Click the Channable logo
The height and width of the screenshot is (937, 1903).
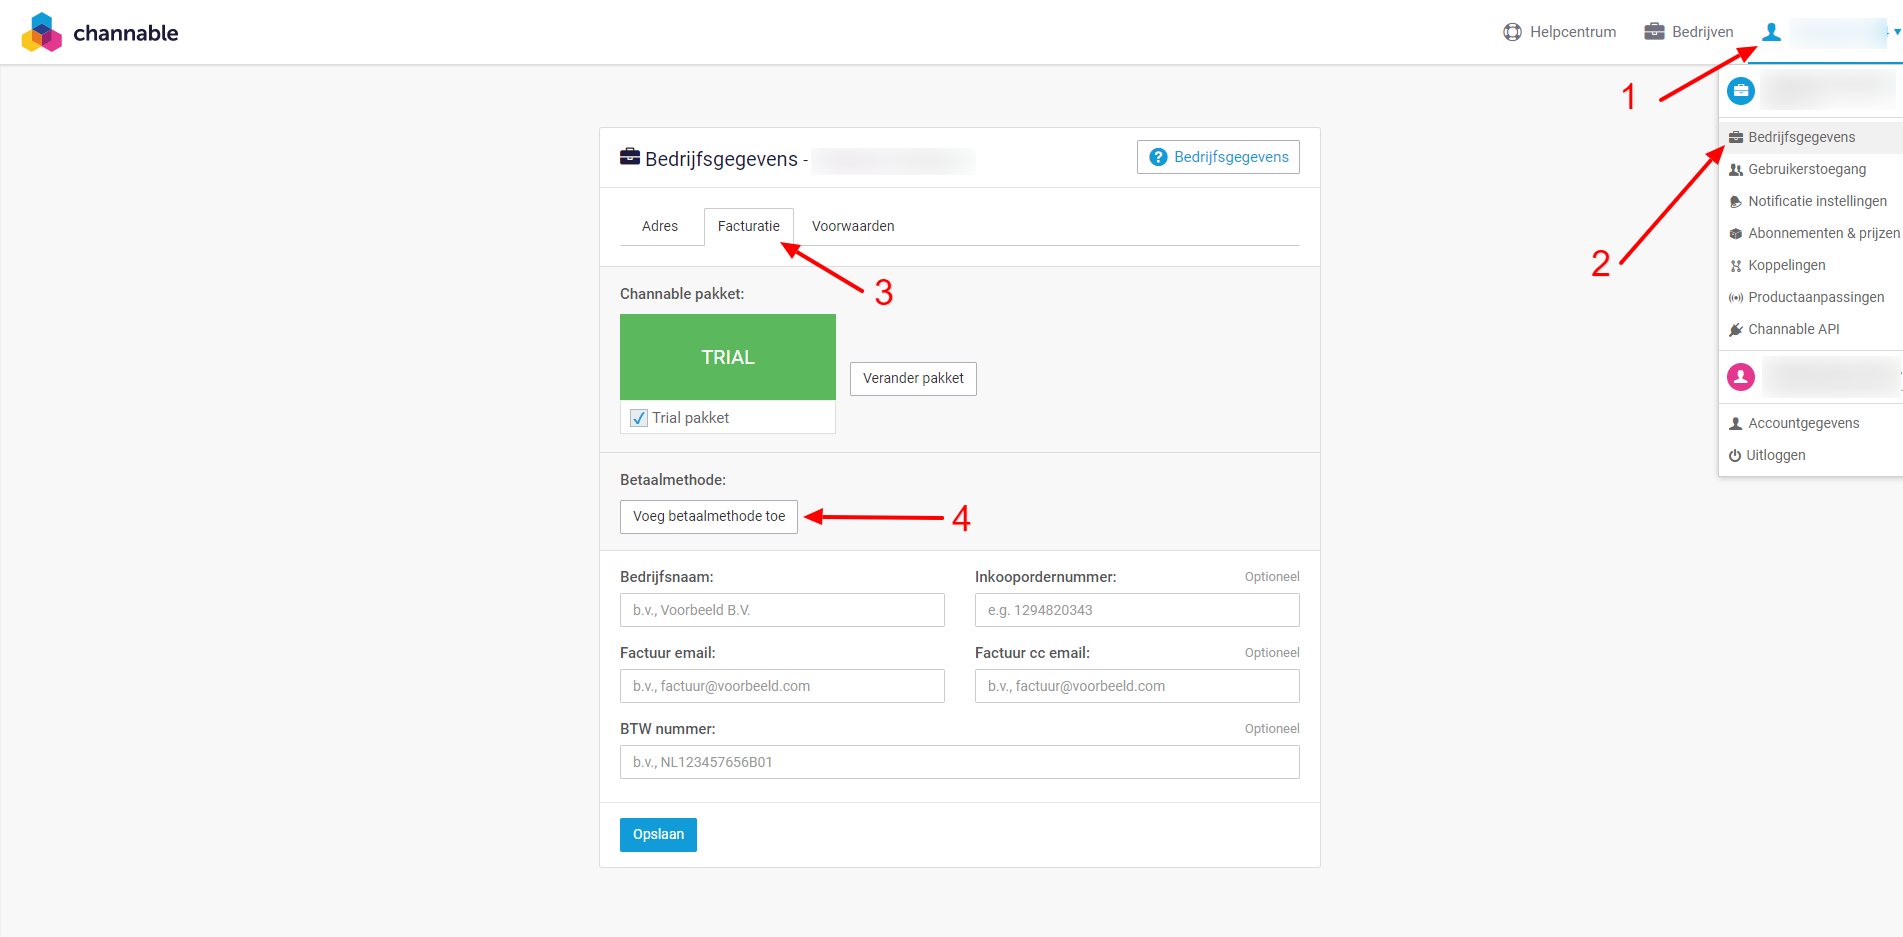[x=100, y=32]
